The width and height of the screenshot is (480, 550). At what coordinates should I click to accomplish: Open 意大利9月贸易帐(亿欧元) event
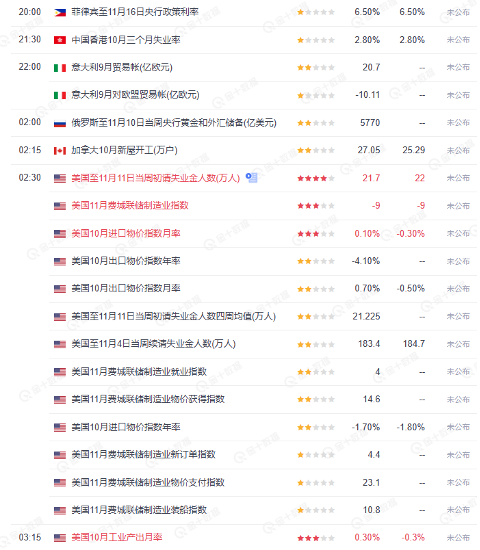[x=122, y=67]
